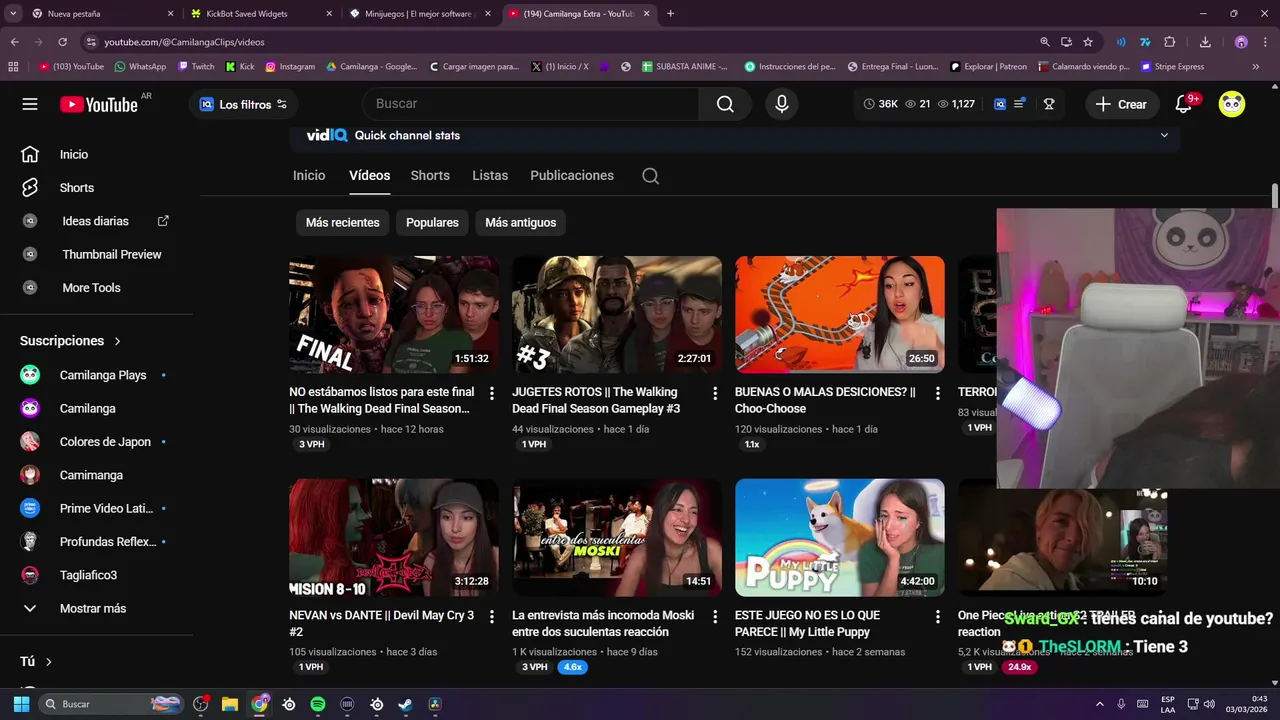
Task: Expand the Tú section
Action: click(x=36, y=662)
